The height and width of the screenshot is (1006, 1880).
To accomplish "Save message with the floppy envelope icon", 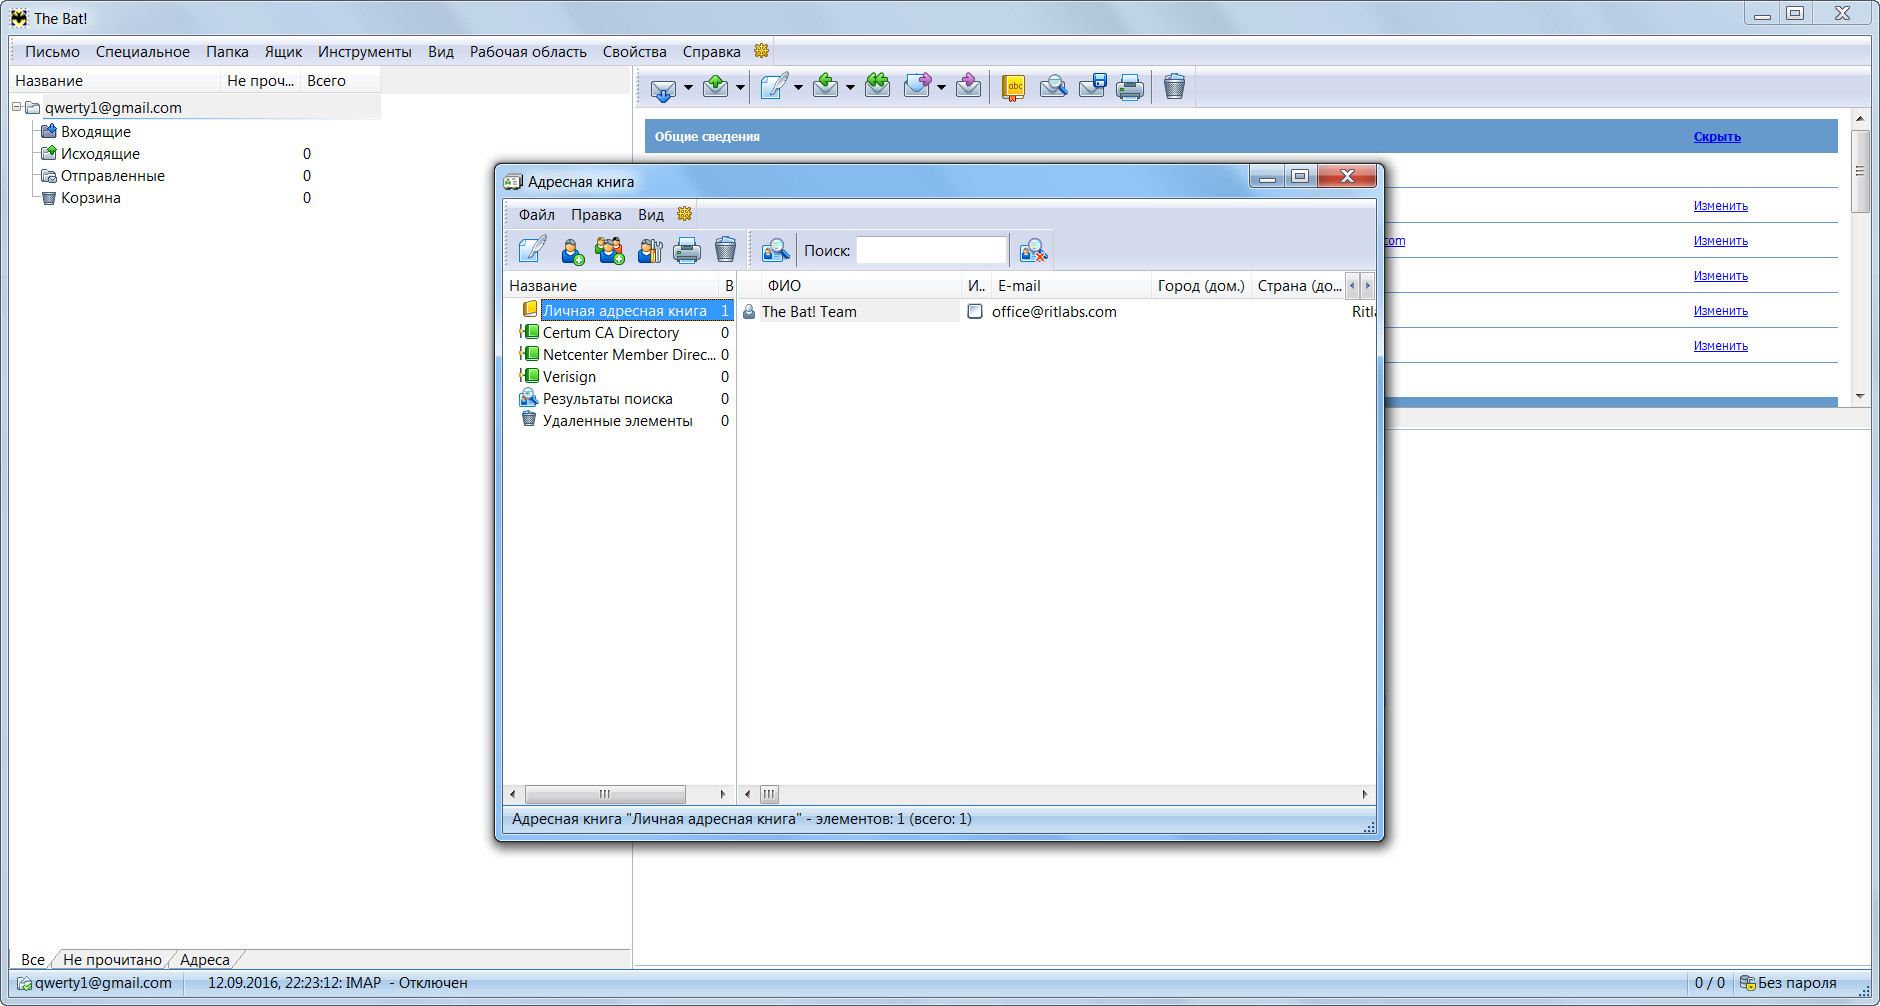I will [1092, 87].
